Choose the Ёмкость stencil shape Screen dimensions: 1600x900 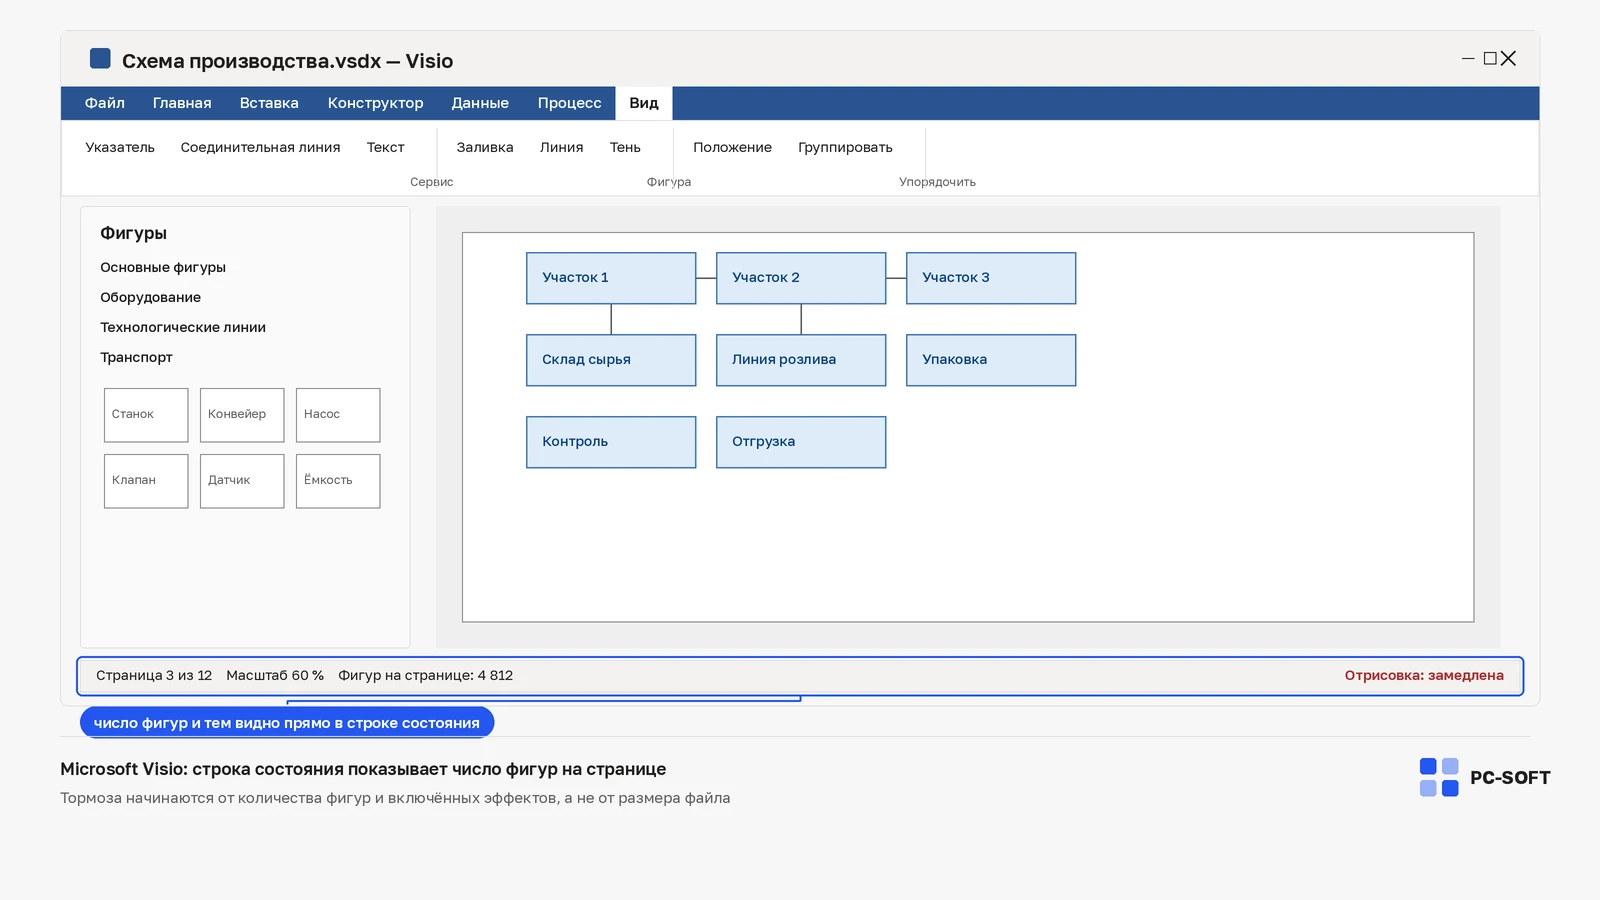click(x=338, y=481)
